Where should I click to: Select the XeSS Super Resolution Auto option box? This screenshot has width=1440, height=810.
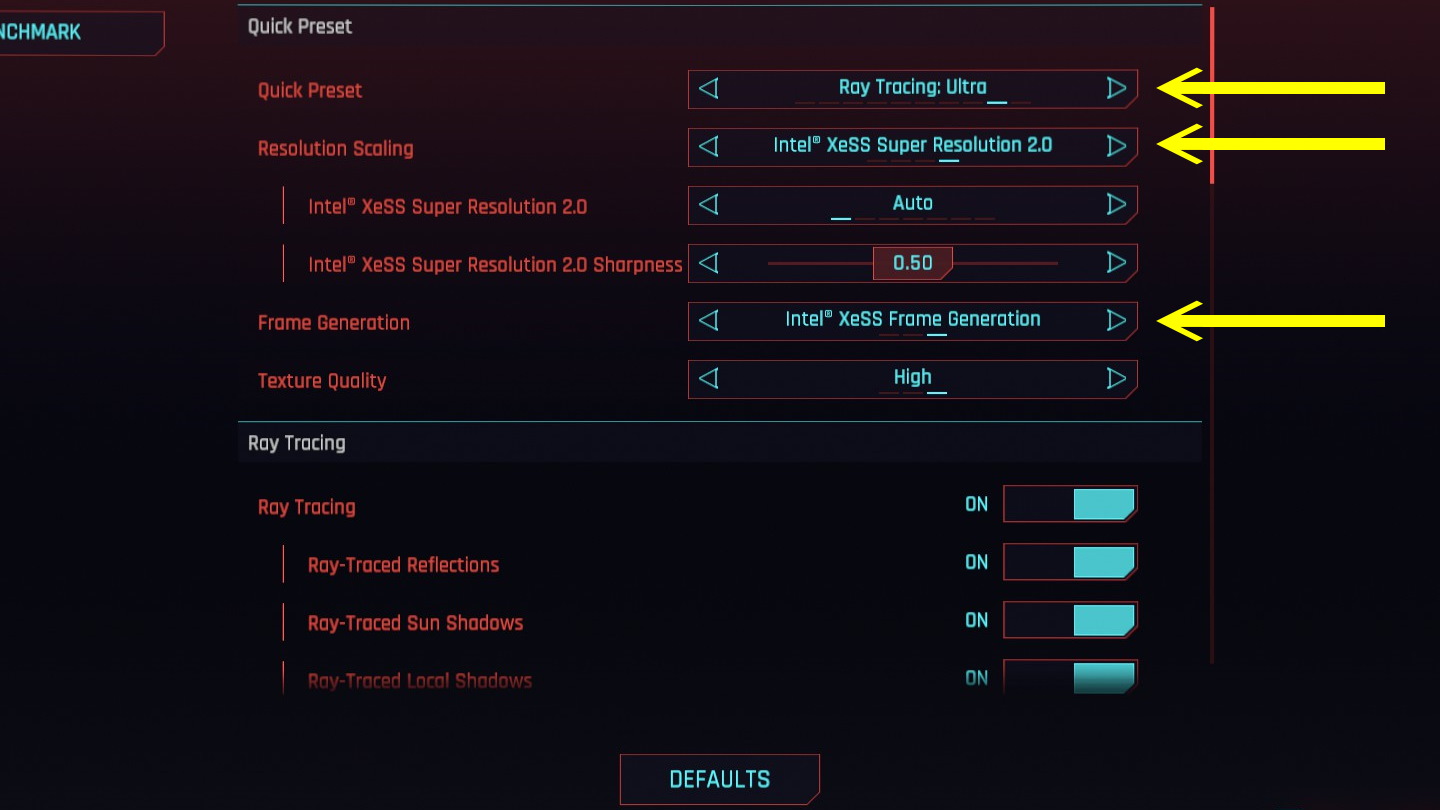[912, 204]
